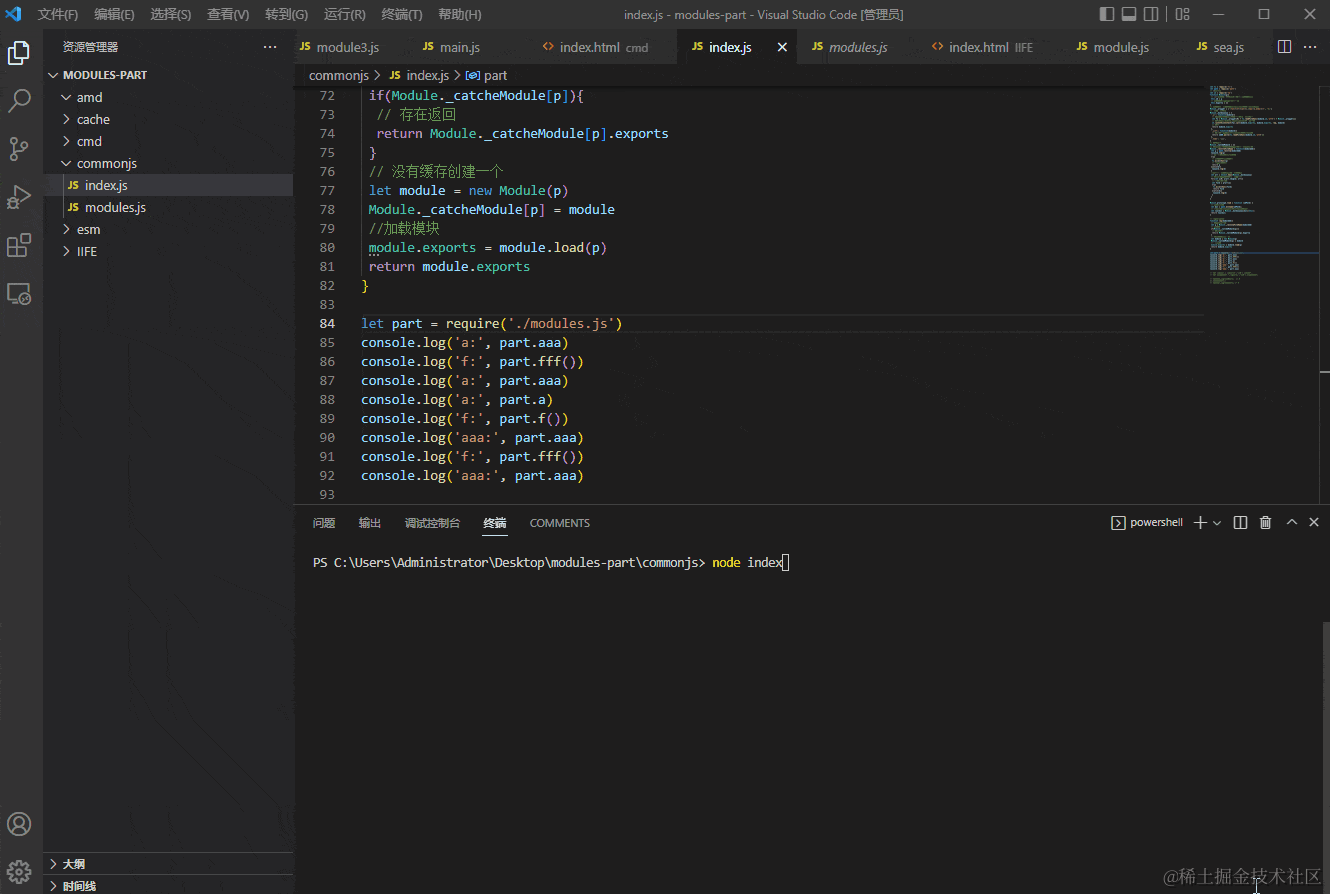
Task: Open the Extensions view
Action: point(19,244)
